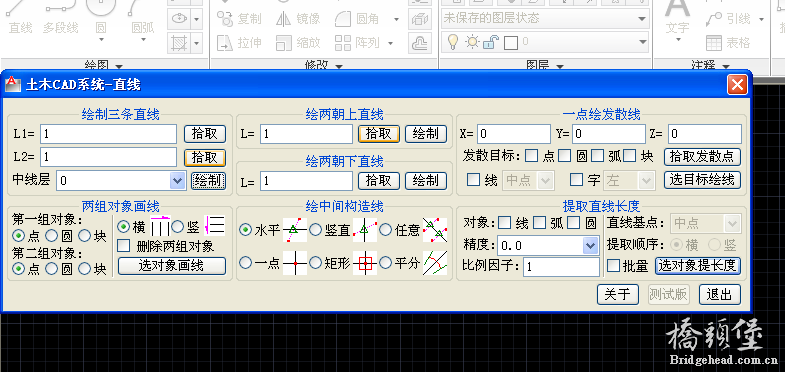The height and width of the screenshot is (372, 785).
Task: Enable the 批量 checkbox
Action: pyautogui.click(x=613, y=266)
